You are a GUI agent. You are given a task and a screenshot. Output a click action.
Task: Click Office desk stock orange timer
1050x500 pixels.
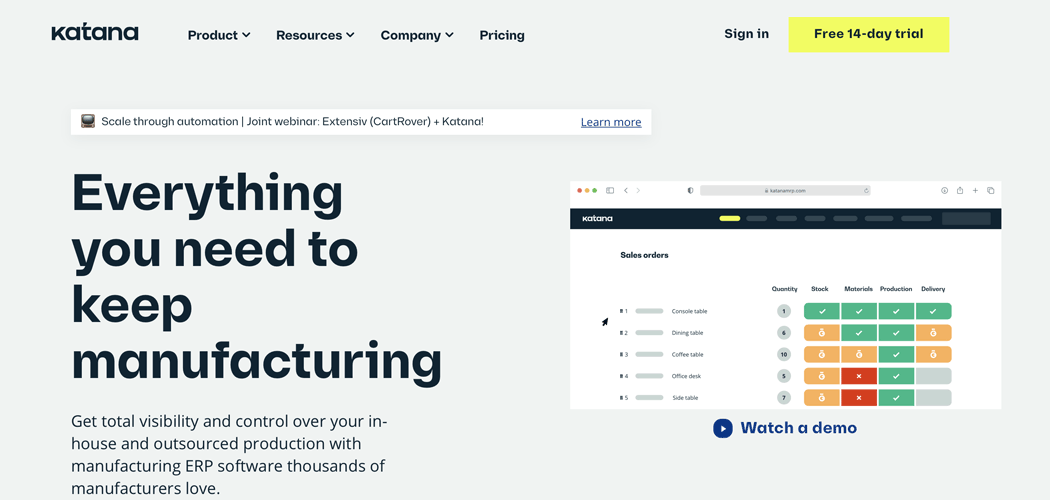coord(822,376)
